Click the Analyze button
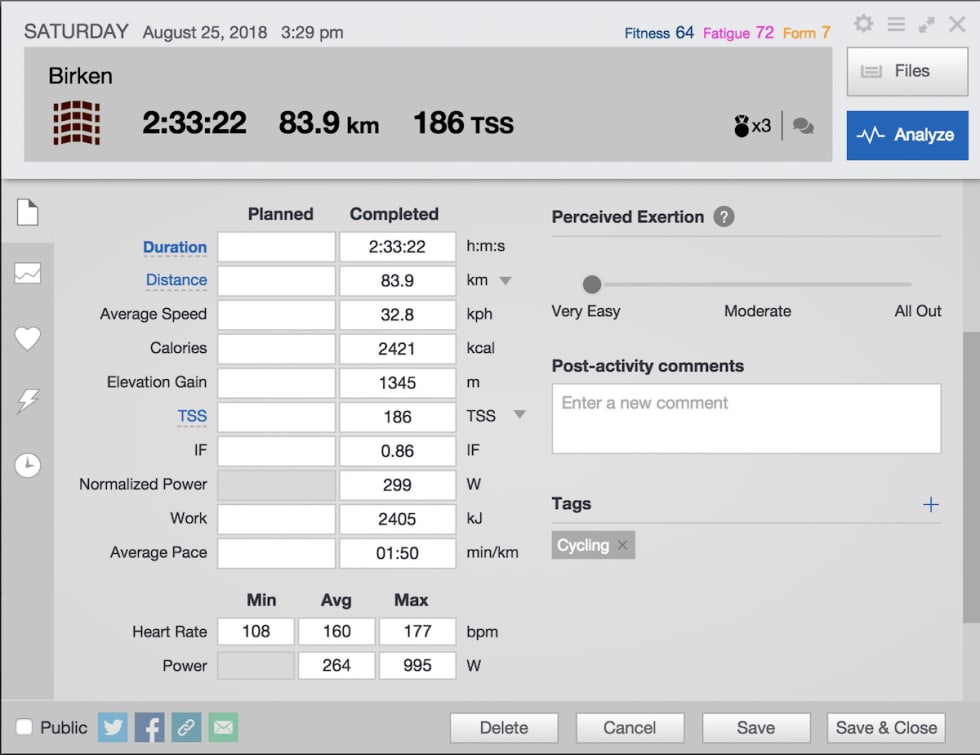Viewport: 980px width, 755px height. (x=907, y=135)
